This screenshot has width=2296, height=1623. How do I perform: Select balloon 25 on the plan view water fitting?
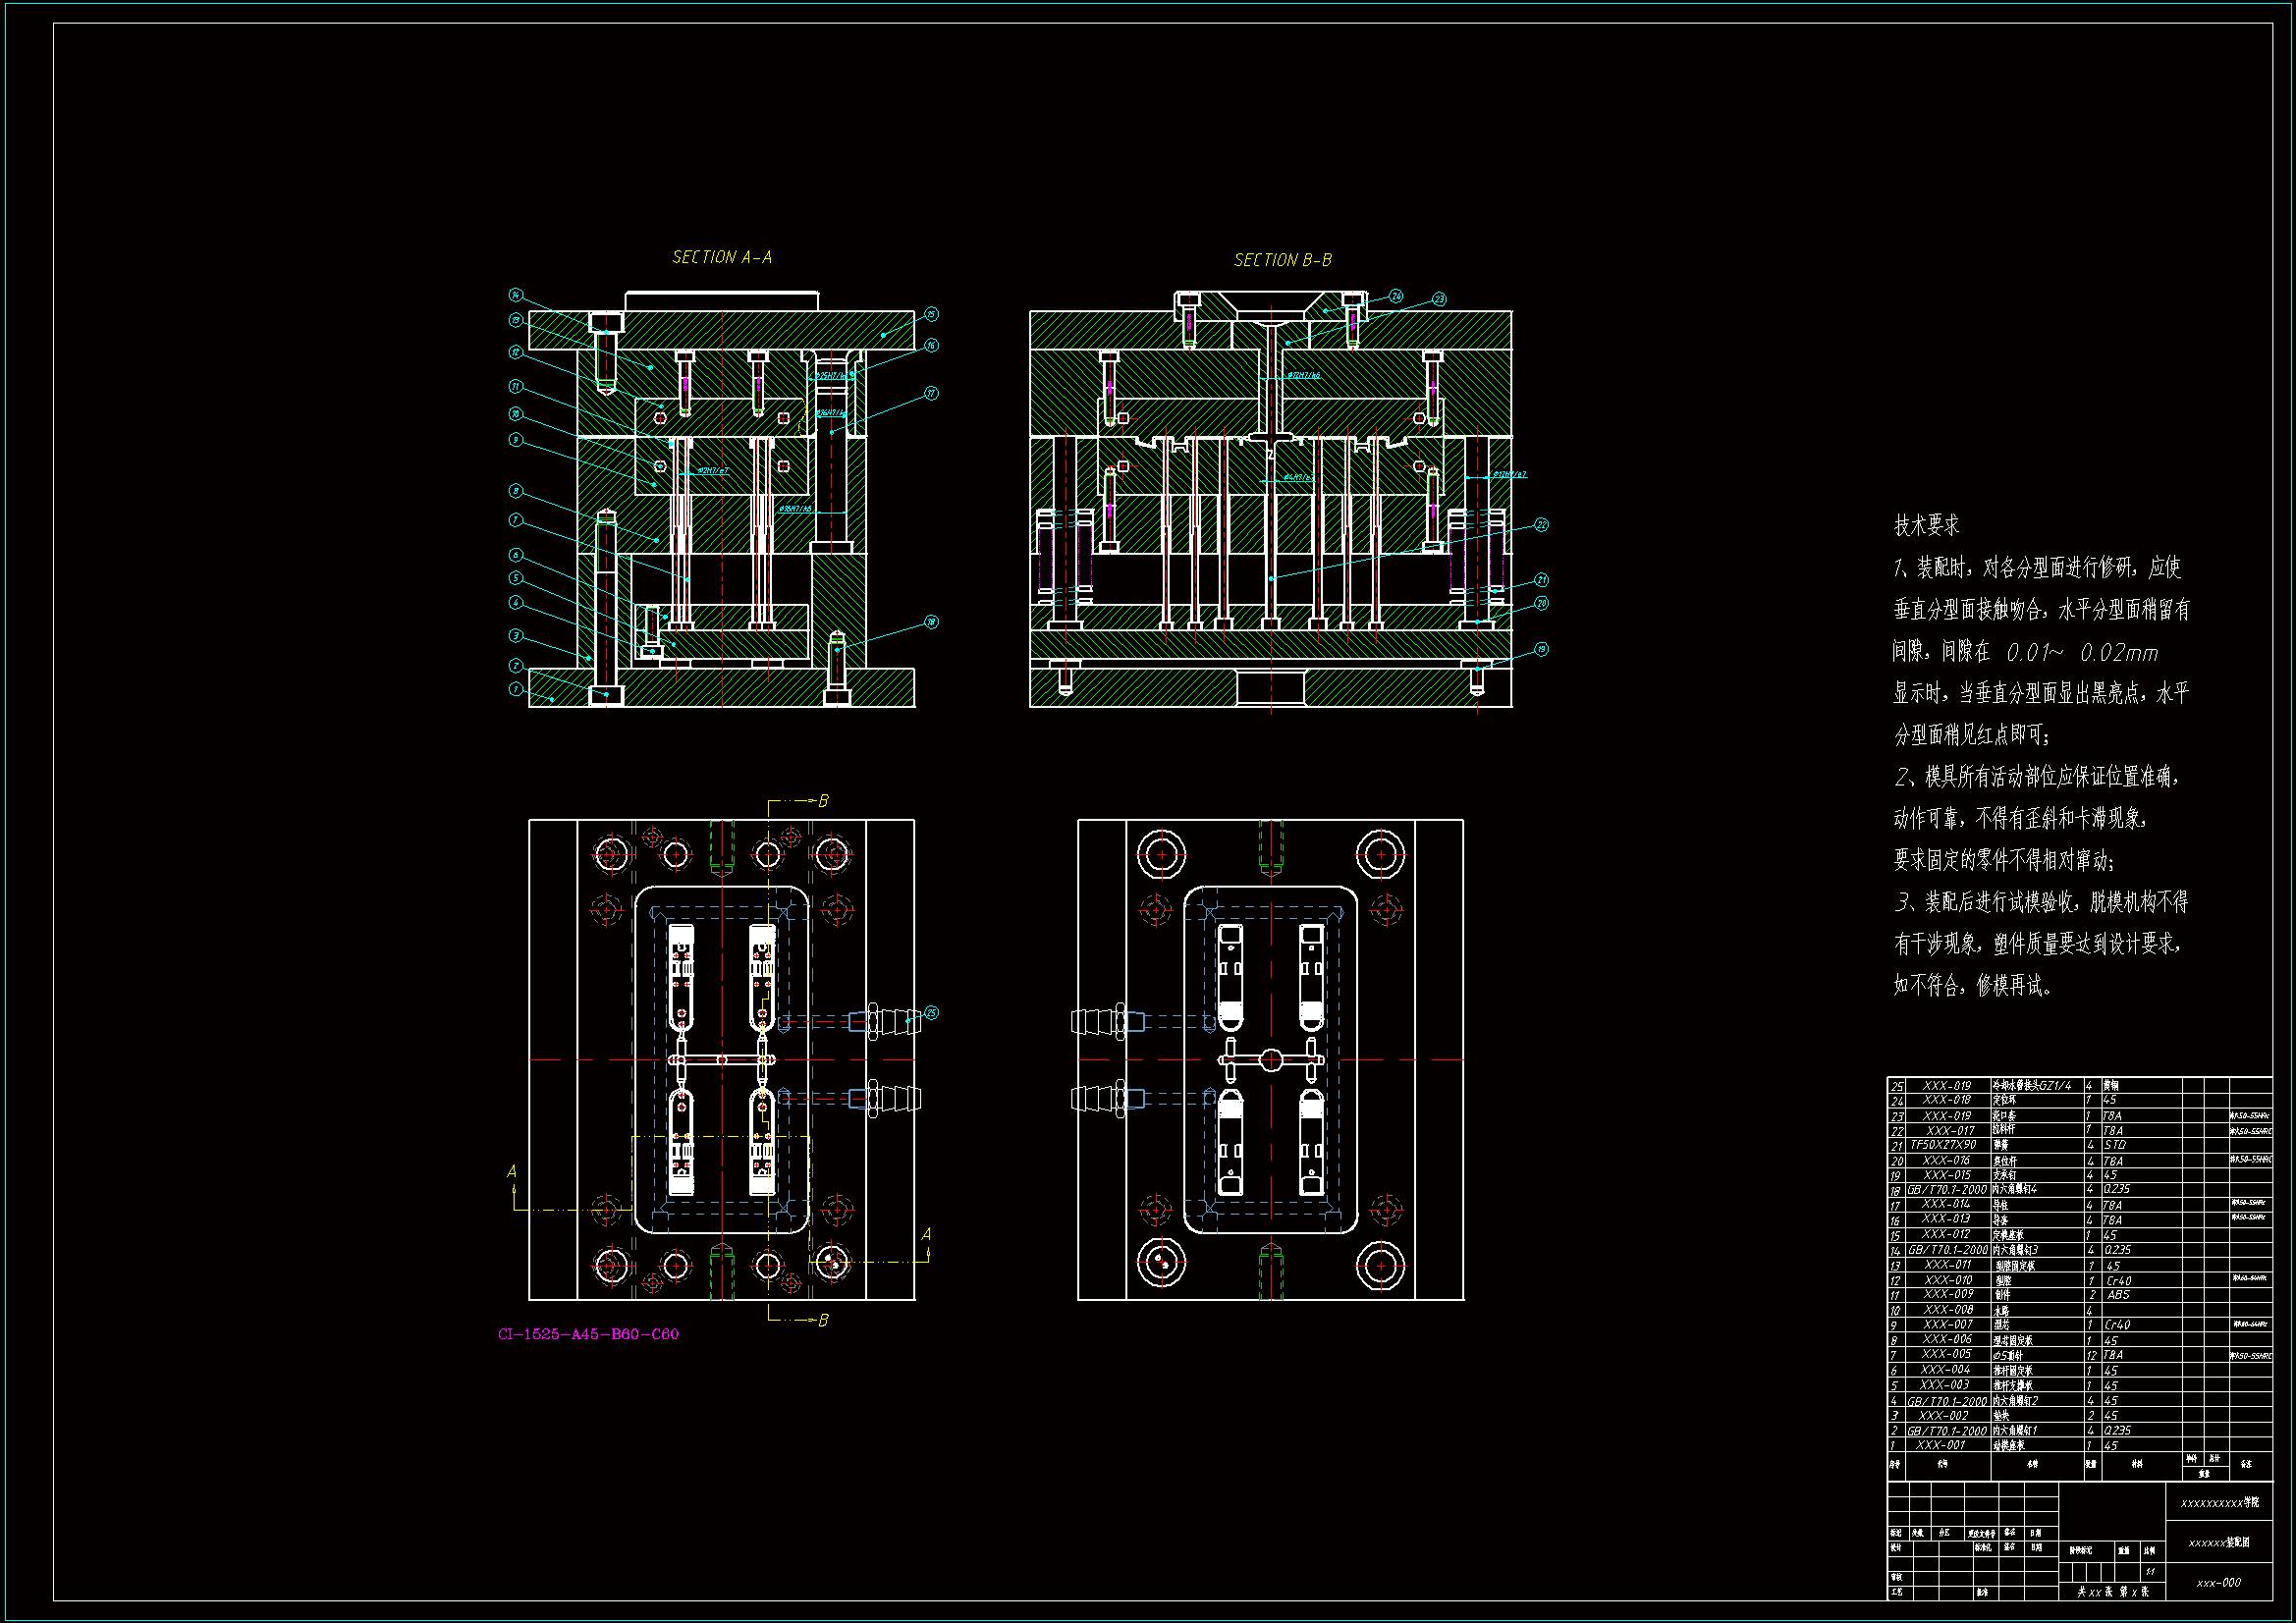931,1013
